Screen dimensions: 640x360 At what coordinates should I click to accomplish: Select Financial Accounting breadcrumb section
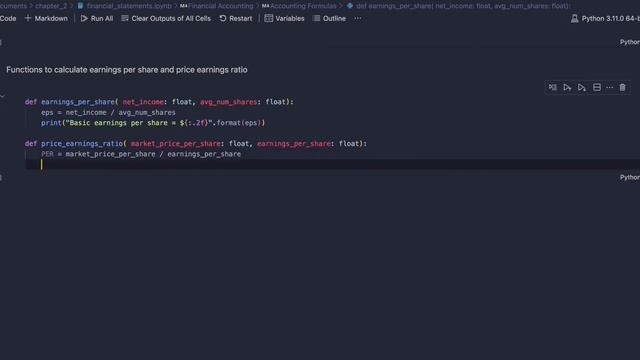point(217,6)
